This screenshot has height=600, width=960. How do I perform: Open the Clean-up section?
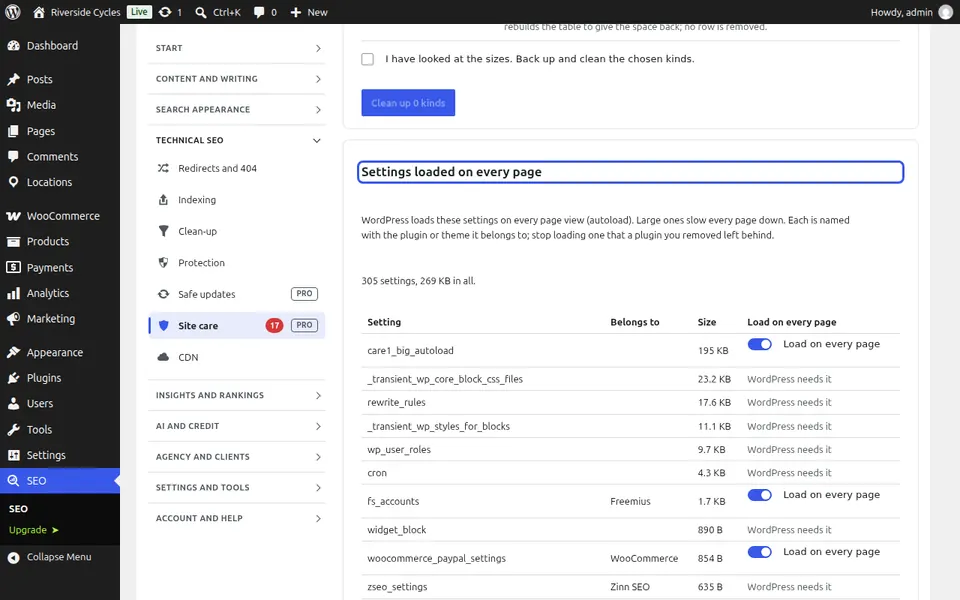coord(237,231)
